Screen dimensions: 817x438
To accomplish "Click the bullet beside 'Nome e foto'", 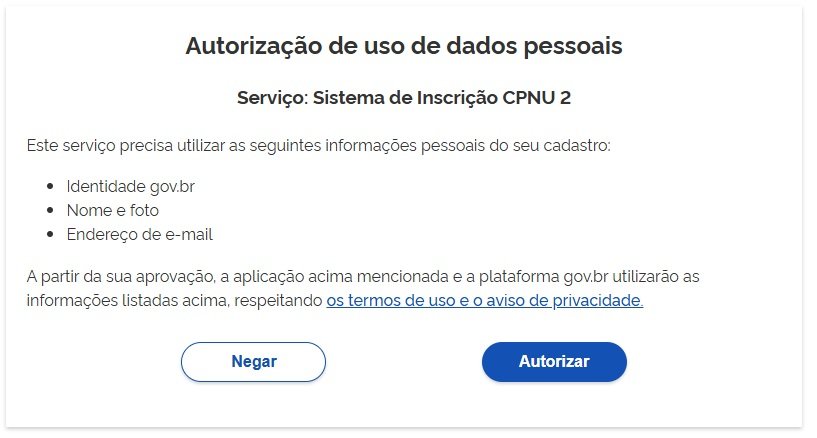I will point(50,210).
